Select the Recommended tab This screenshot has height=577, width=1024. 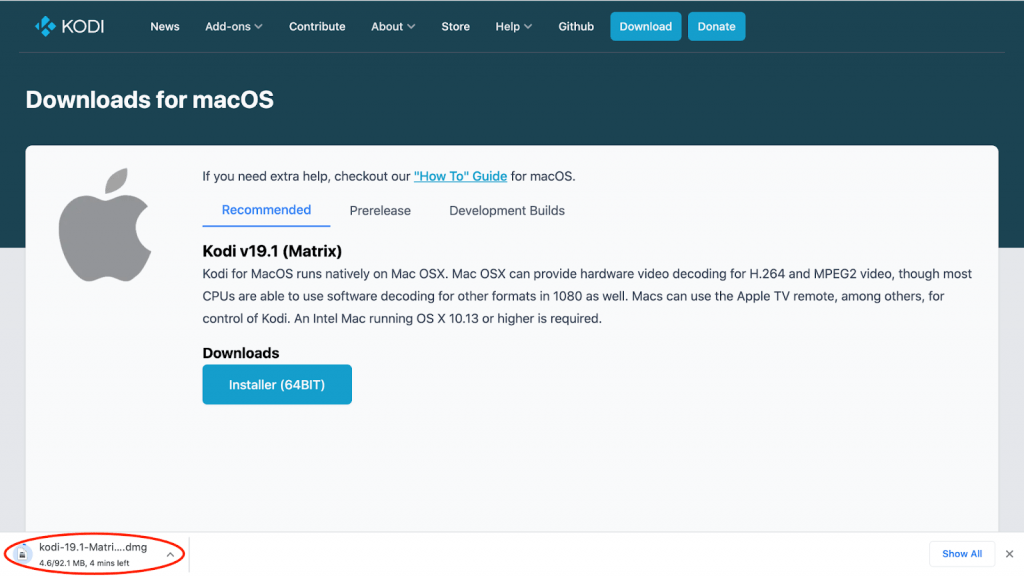(266, 210)
